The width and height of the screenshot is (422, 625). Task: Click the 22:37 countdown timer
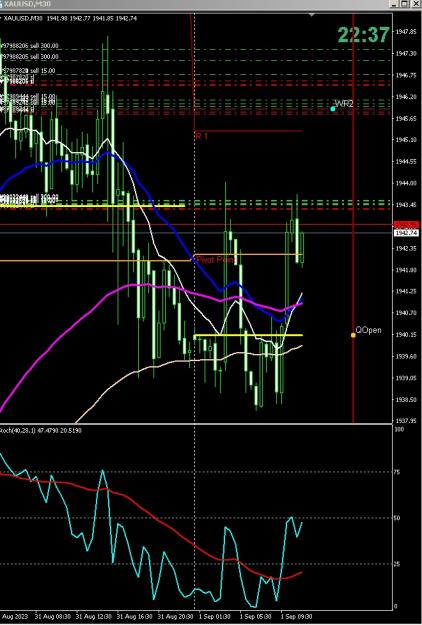363,35
